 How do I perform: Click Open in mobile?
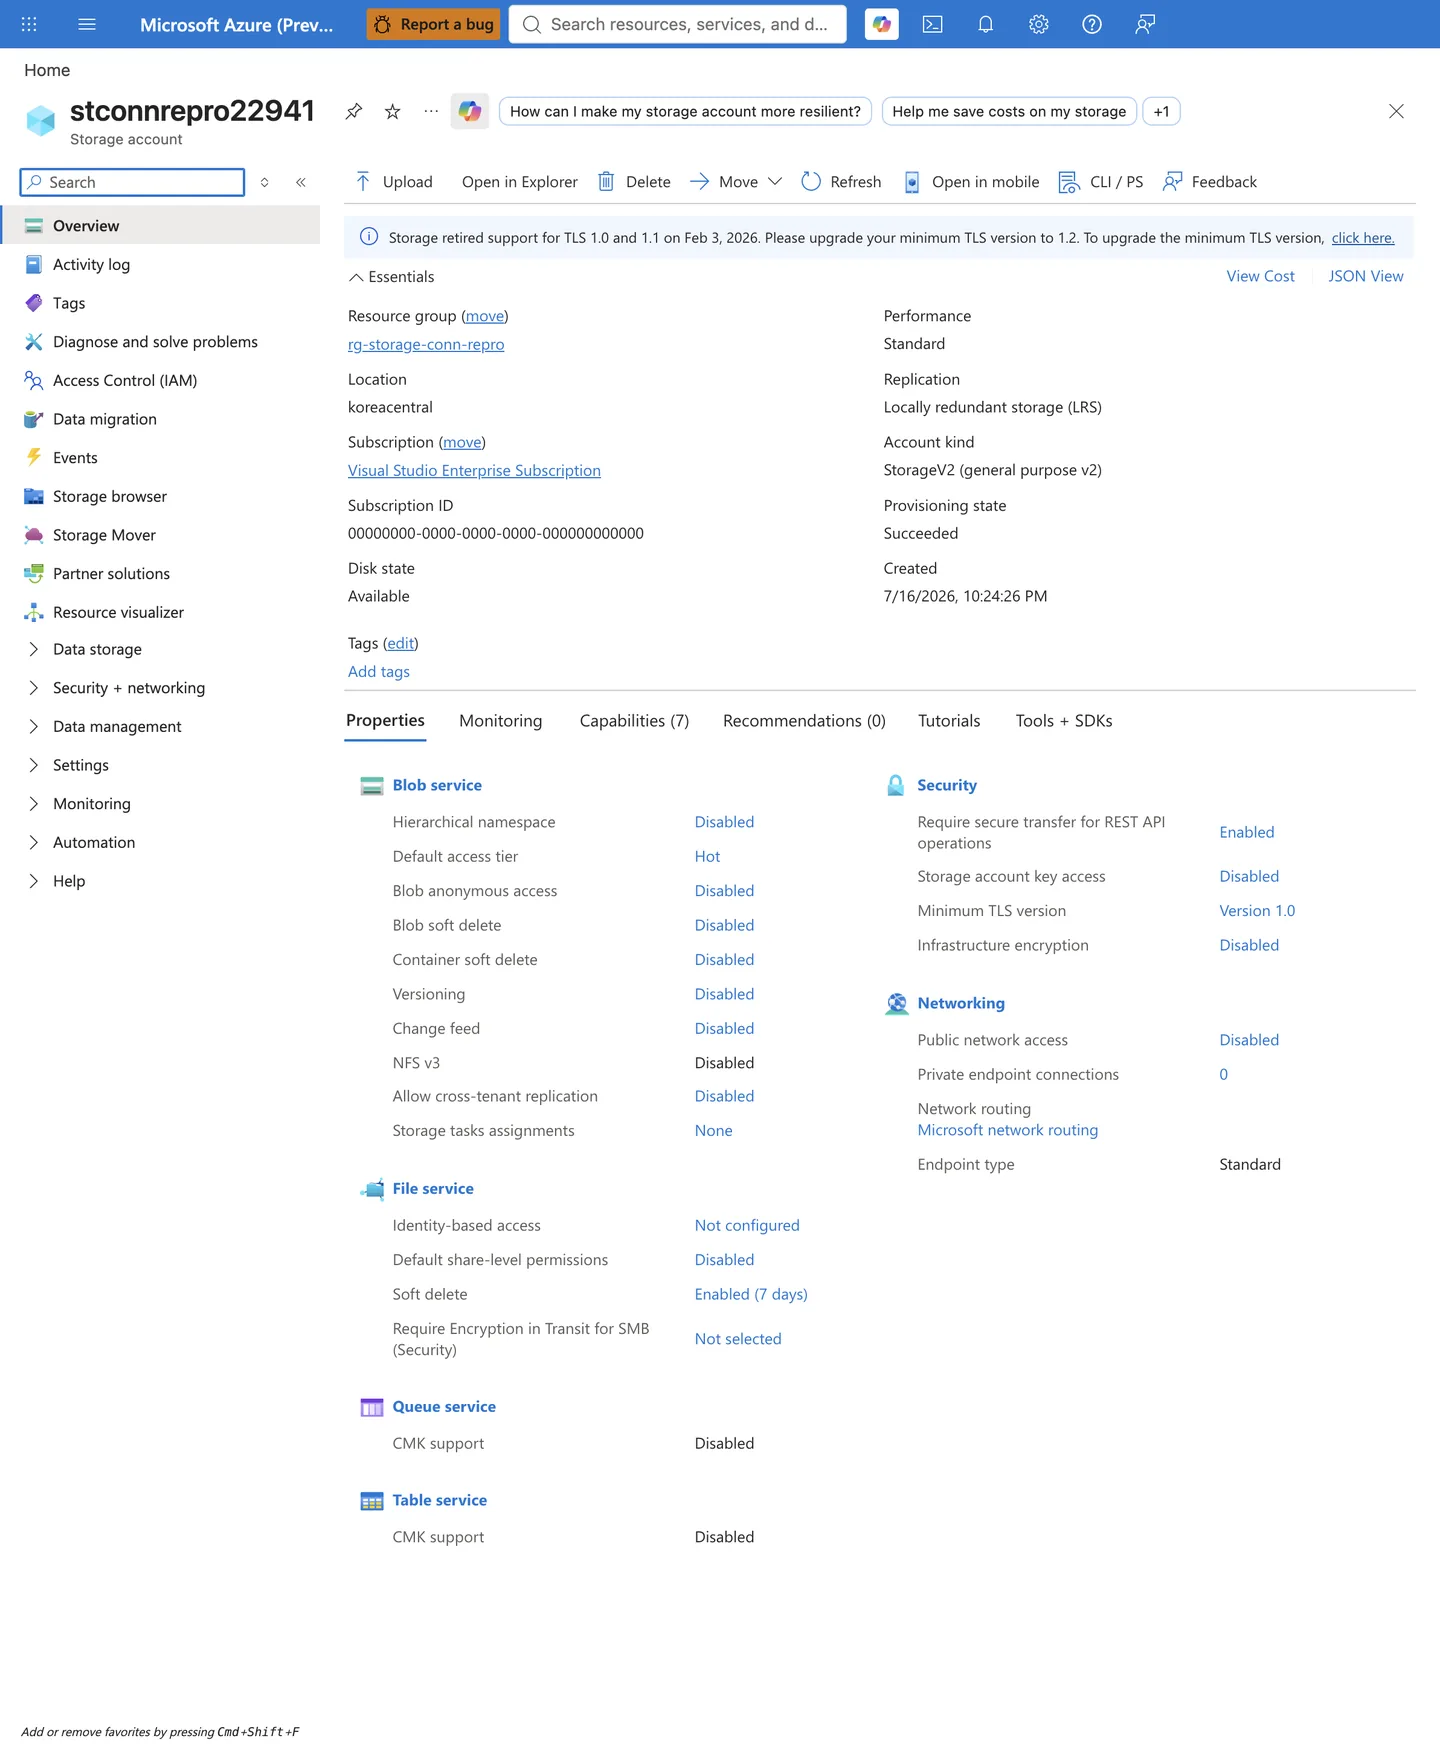pos(971,181)
